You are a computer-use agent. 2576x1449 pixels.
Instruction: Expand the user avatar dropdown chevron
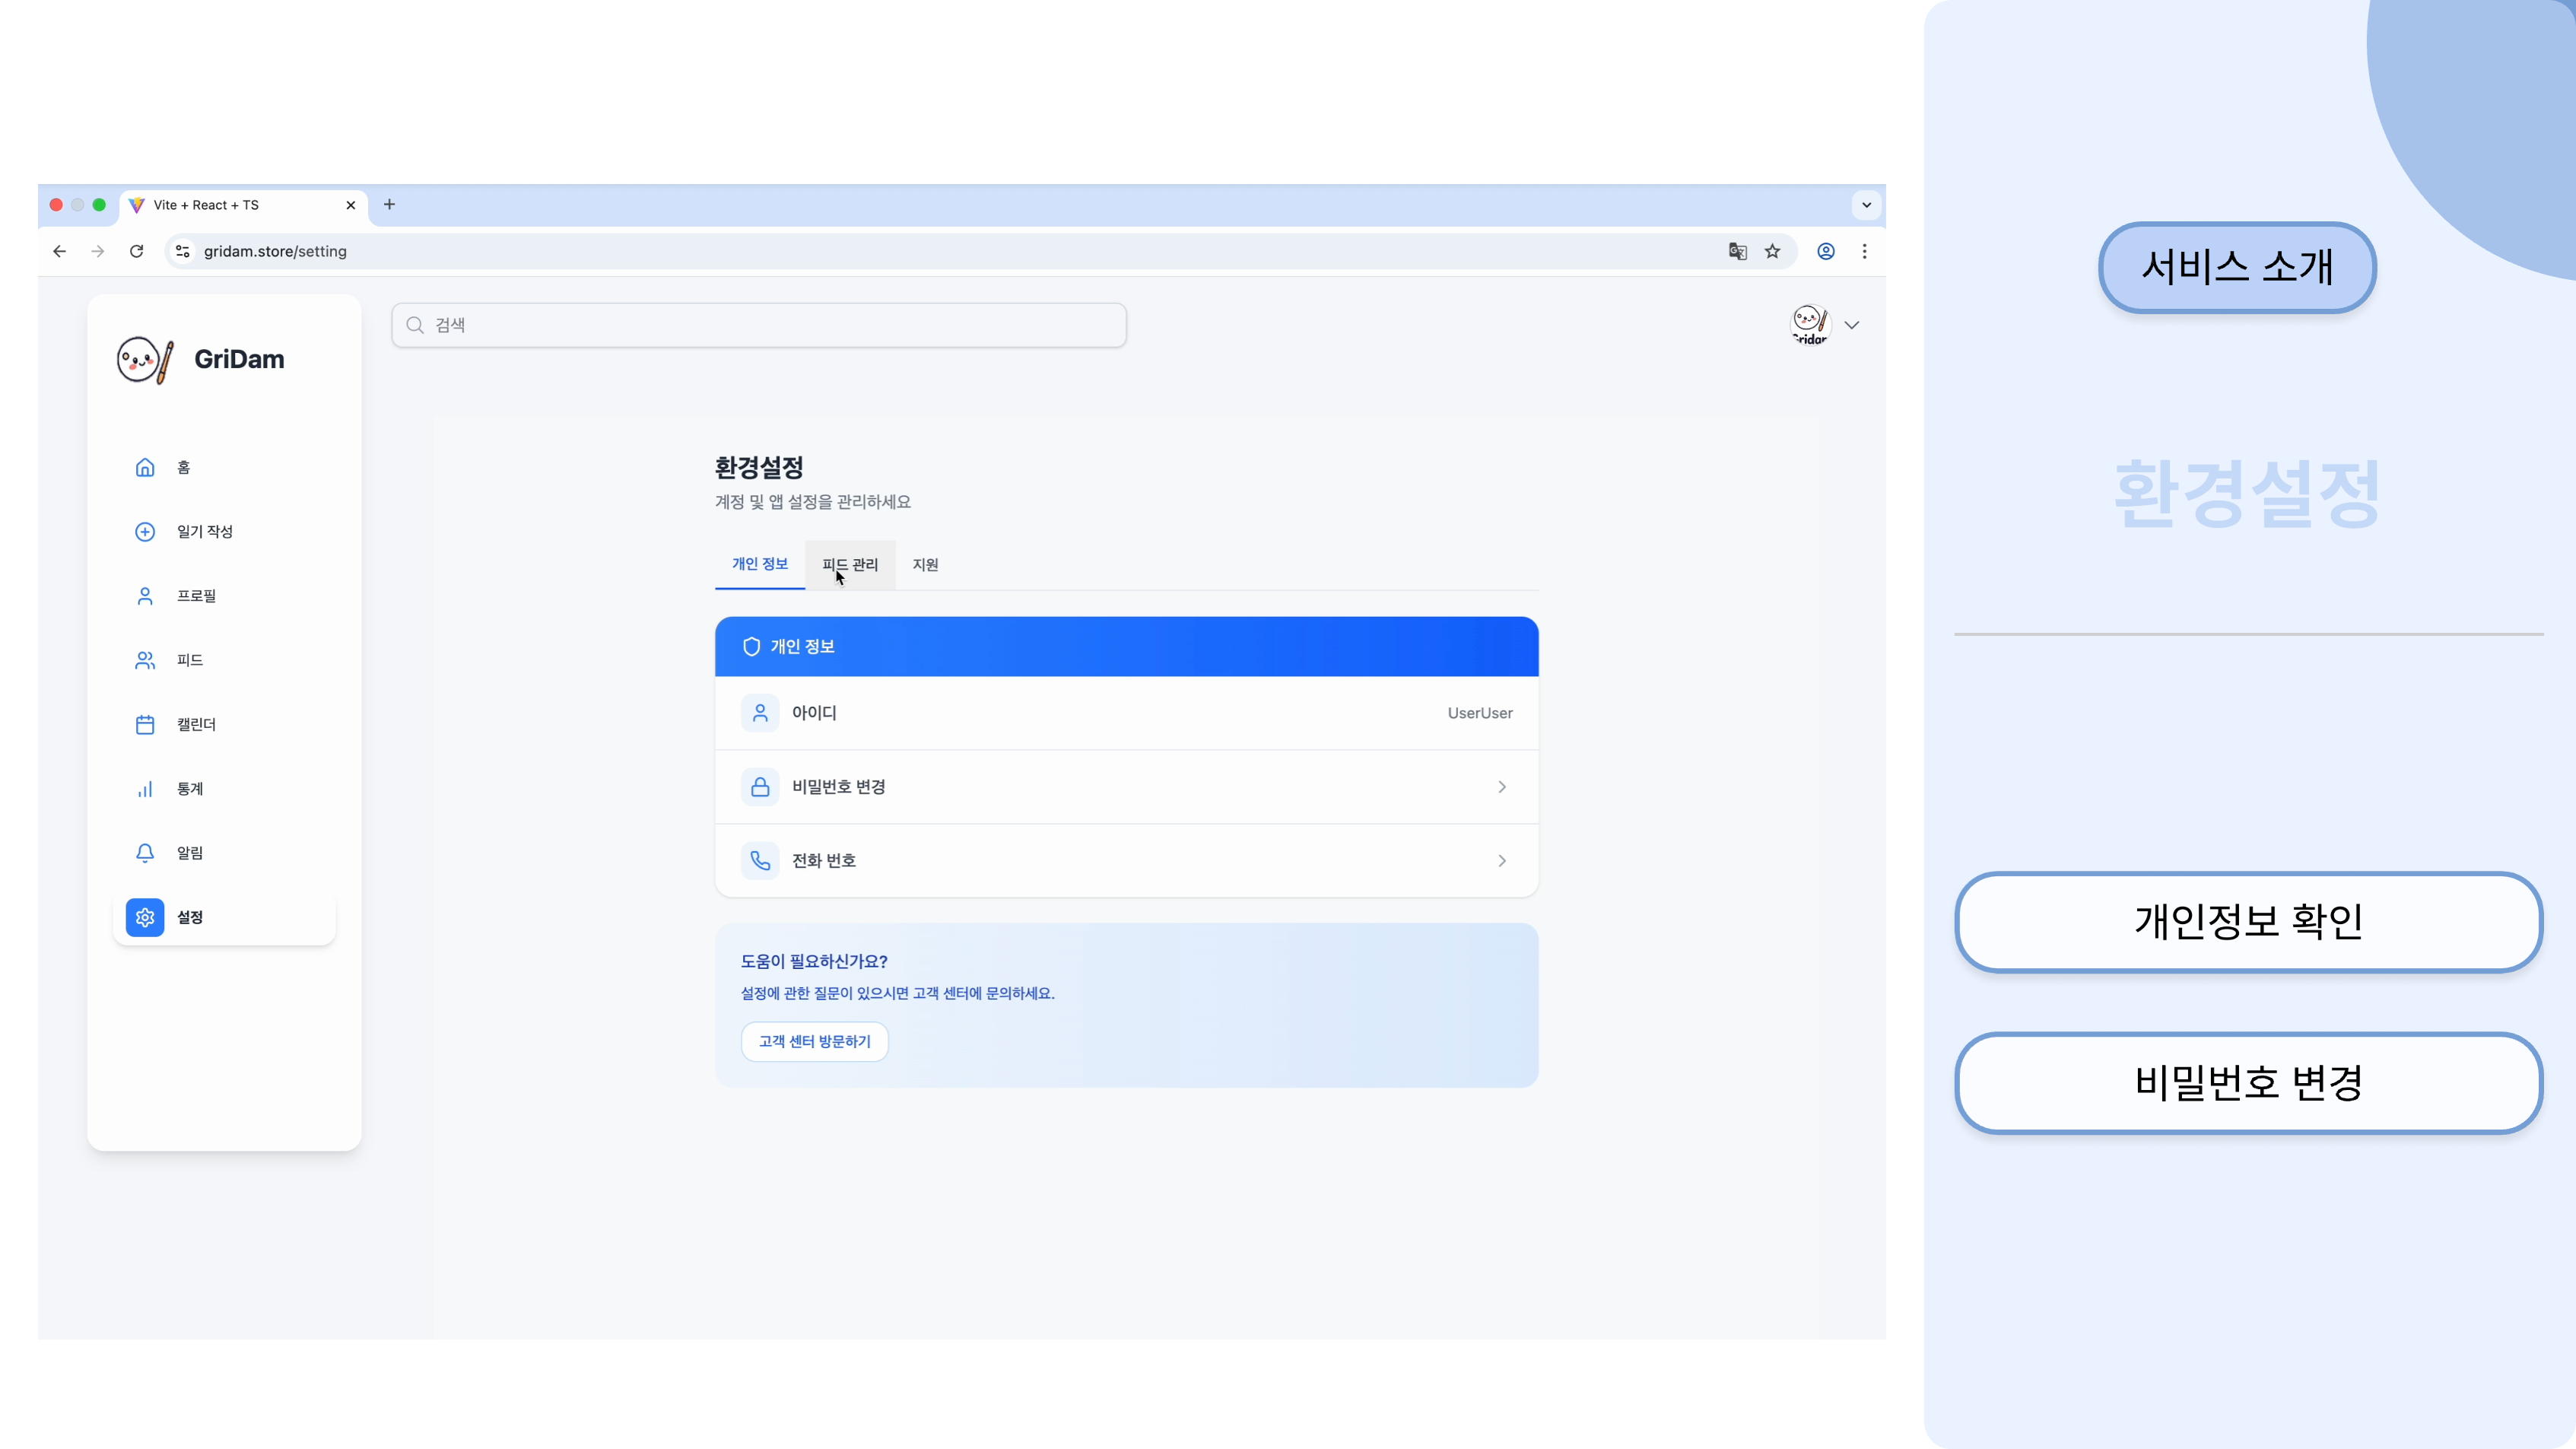pos(1852,325)
